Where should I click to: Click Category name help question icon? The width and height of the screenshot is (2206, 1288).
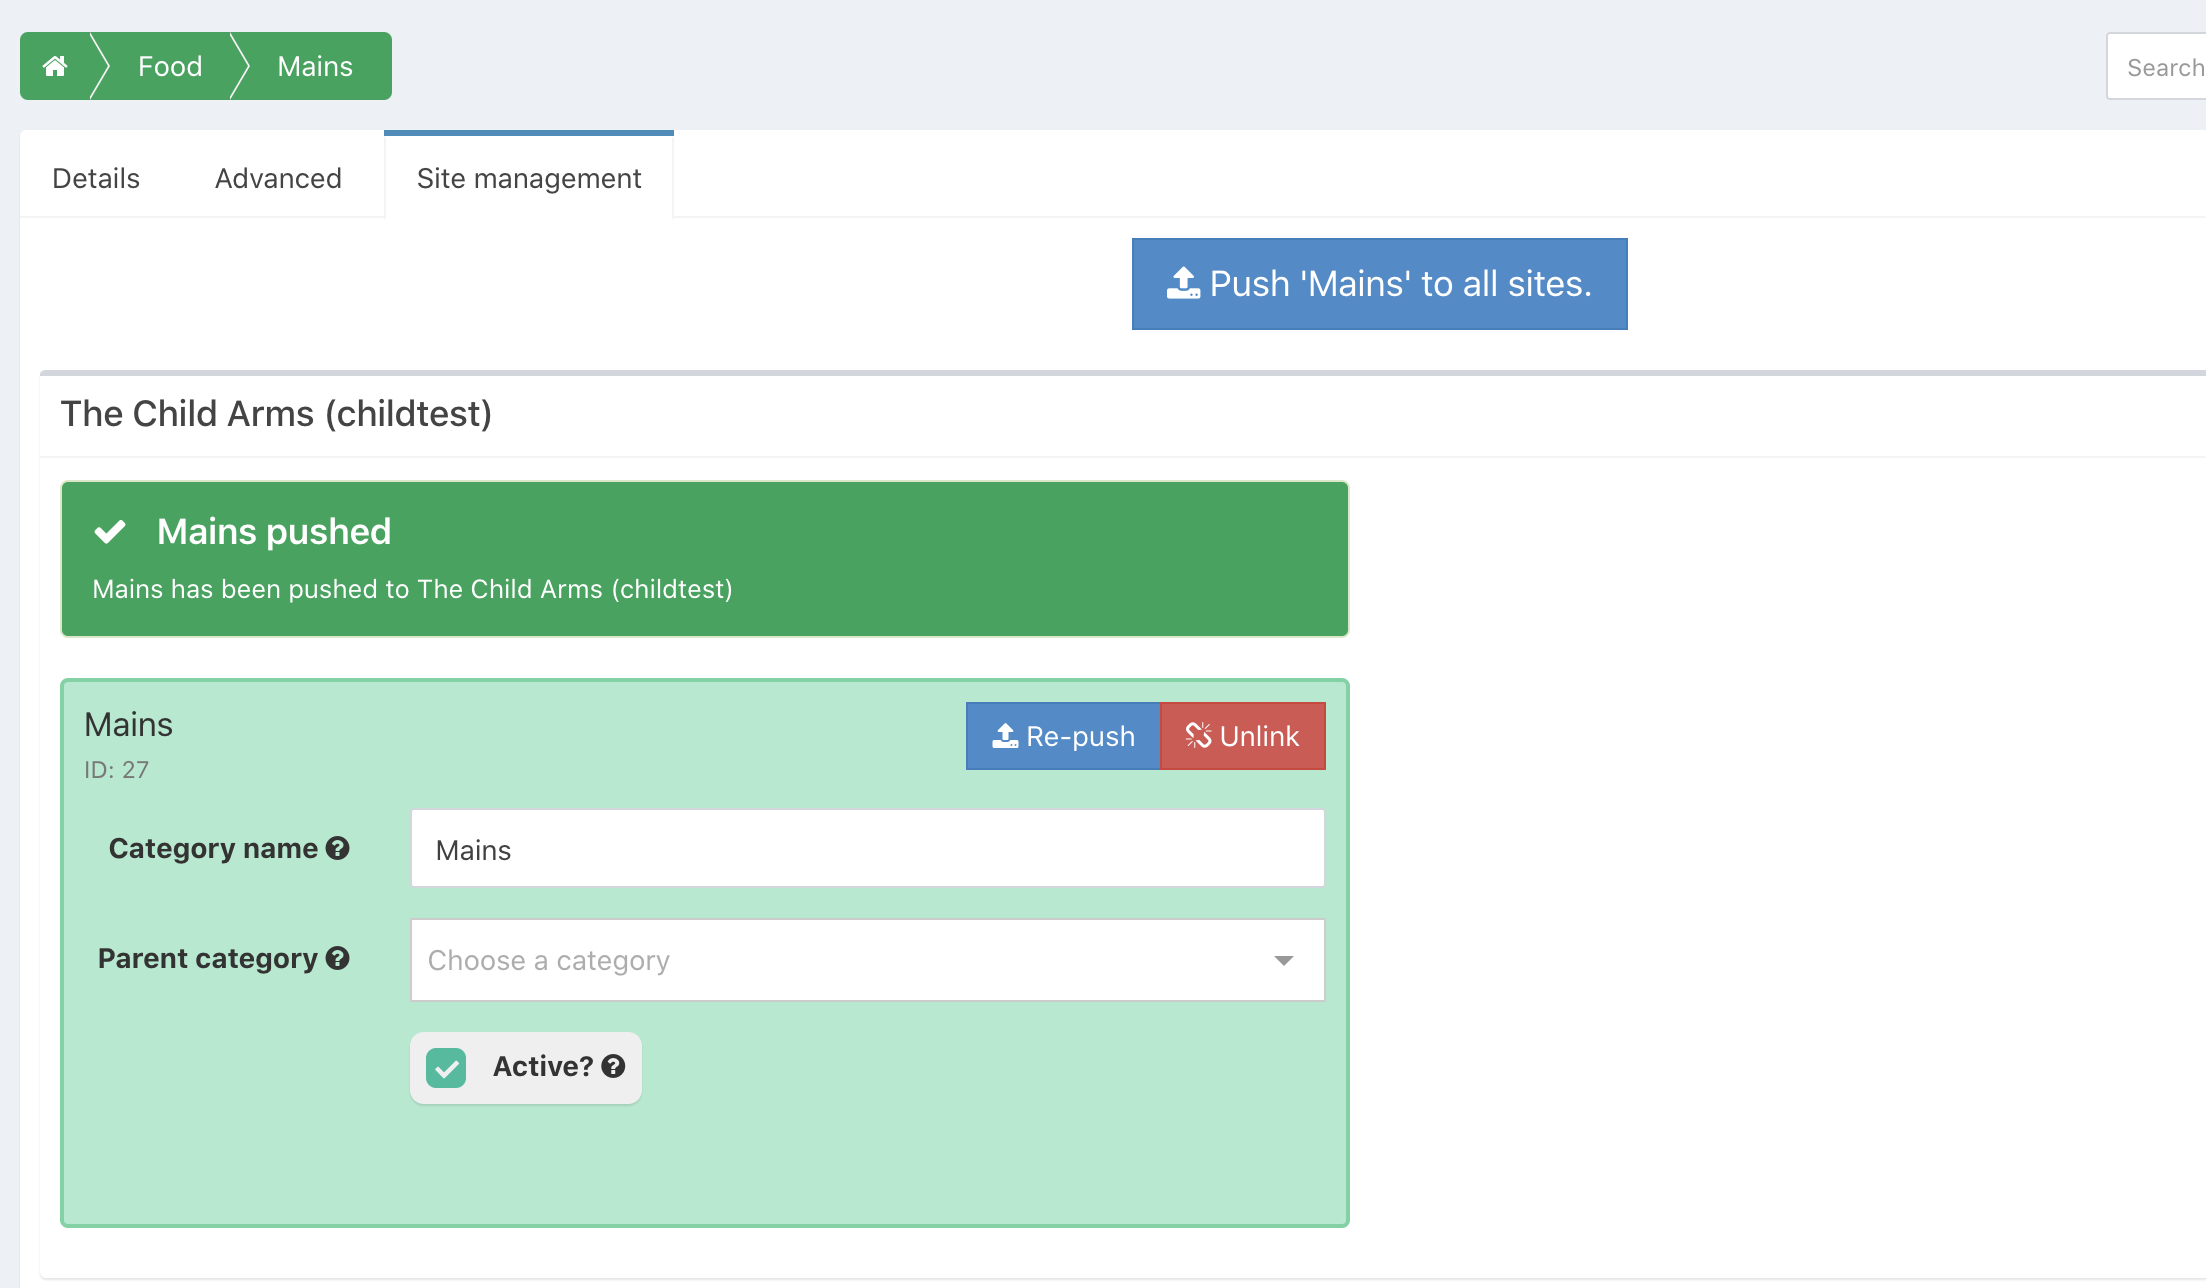(x=338, y=848)
